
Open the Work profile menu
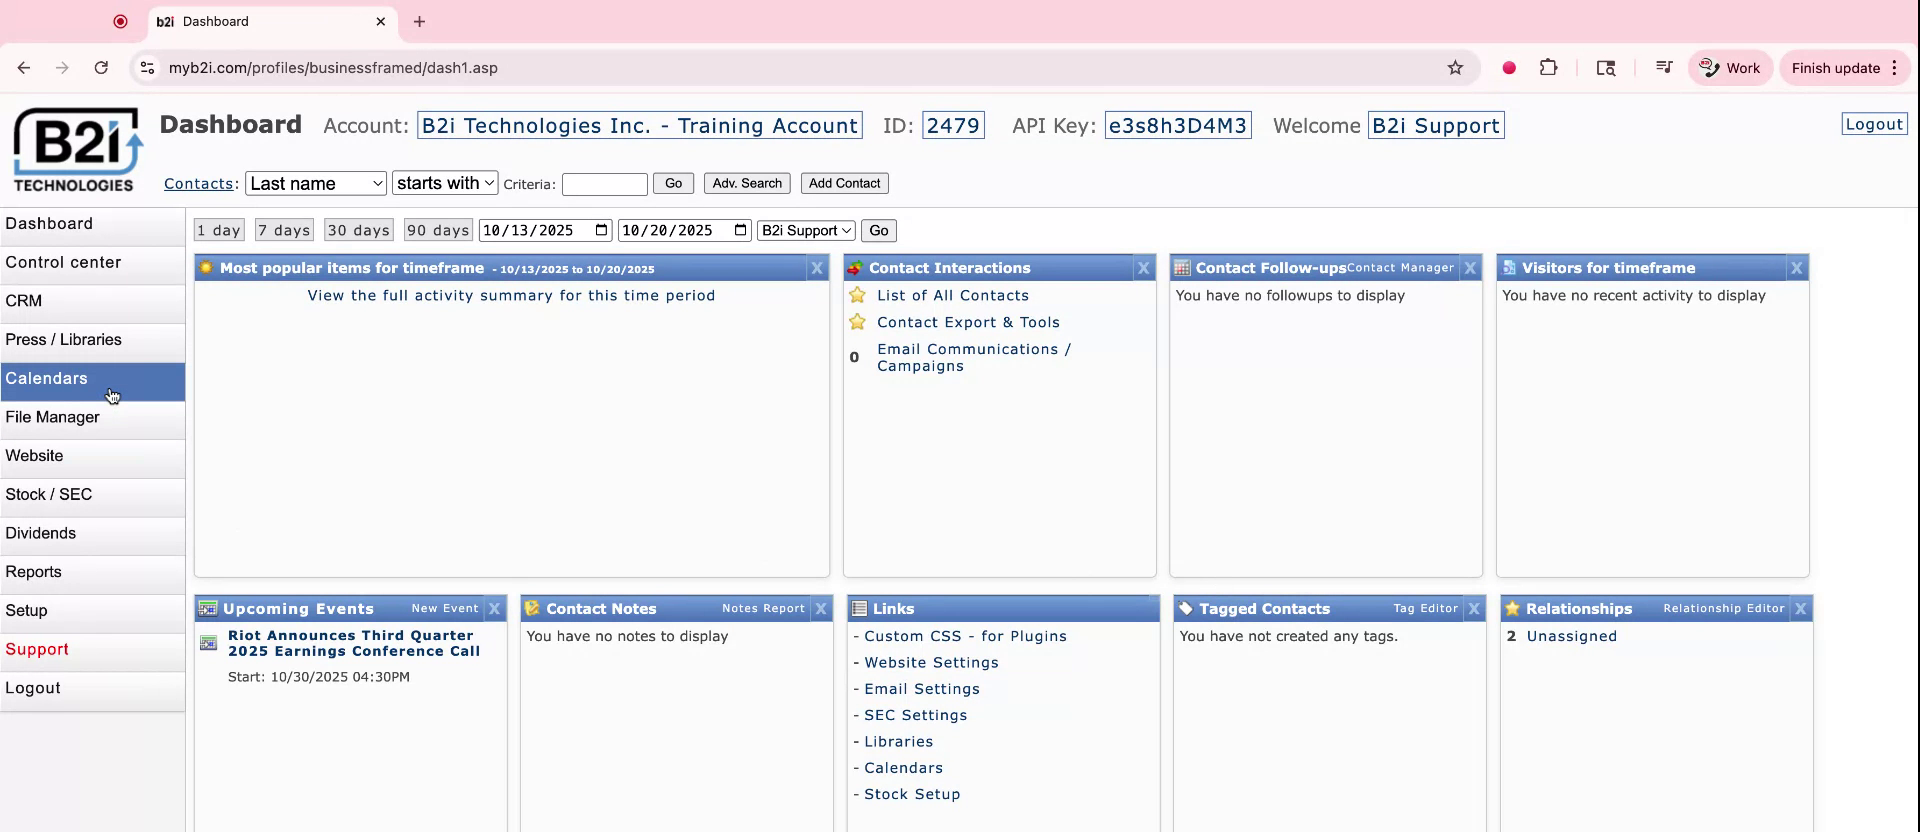[x=1730, y=68]
